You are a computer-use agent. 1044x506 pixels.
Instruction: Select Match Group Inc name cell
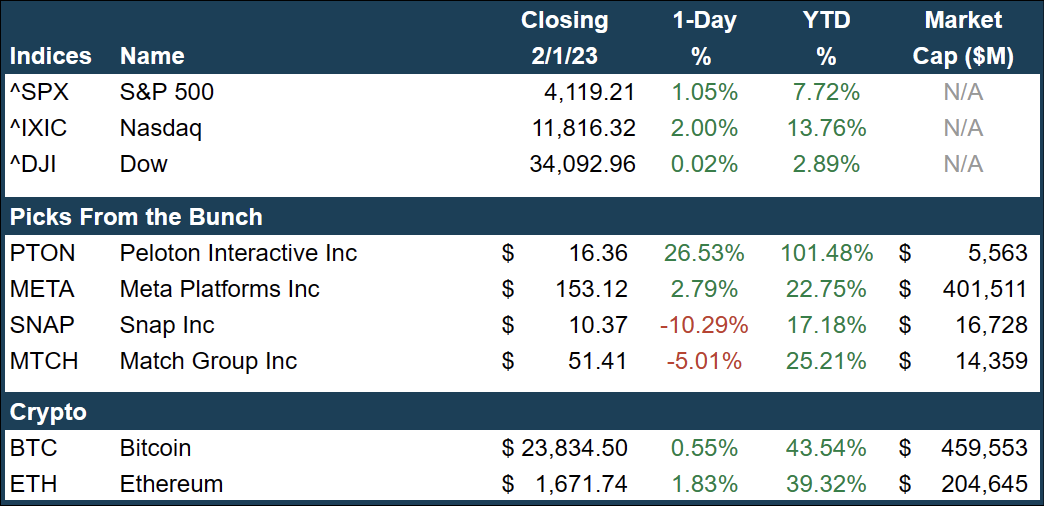click(208, 361)
